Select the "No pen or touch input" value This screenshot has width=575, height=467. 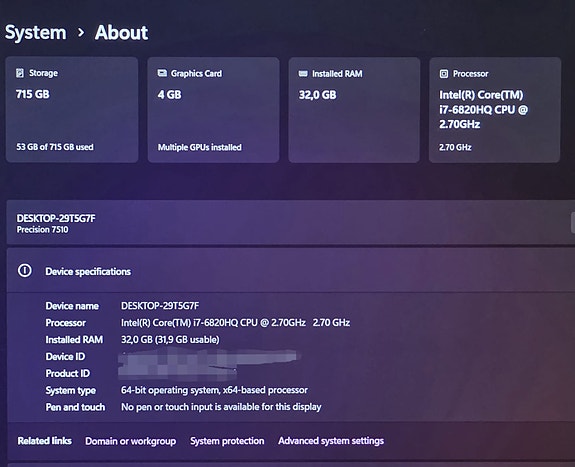click(221, 407)
